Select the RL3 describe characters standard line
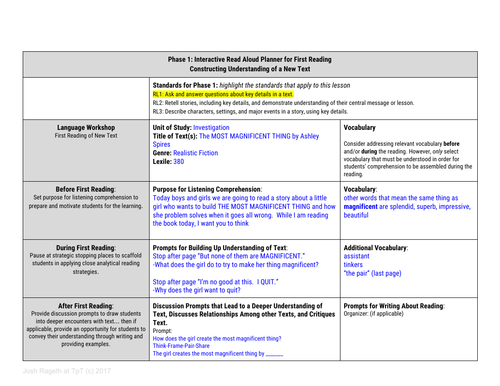500x386 pixels. tap(250, 112)
